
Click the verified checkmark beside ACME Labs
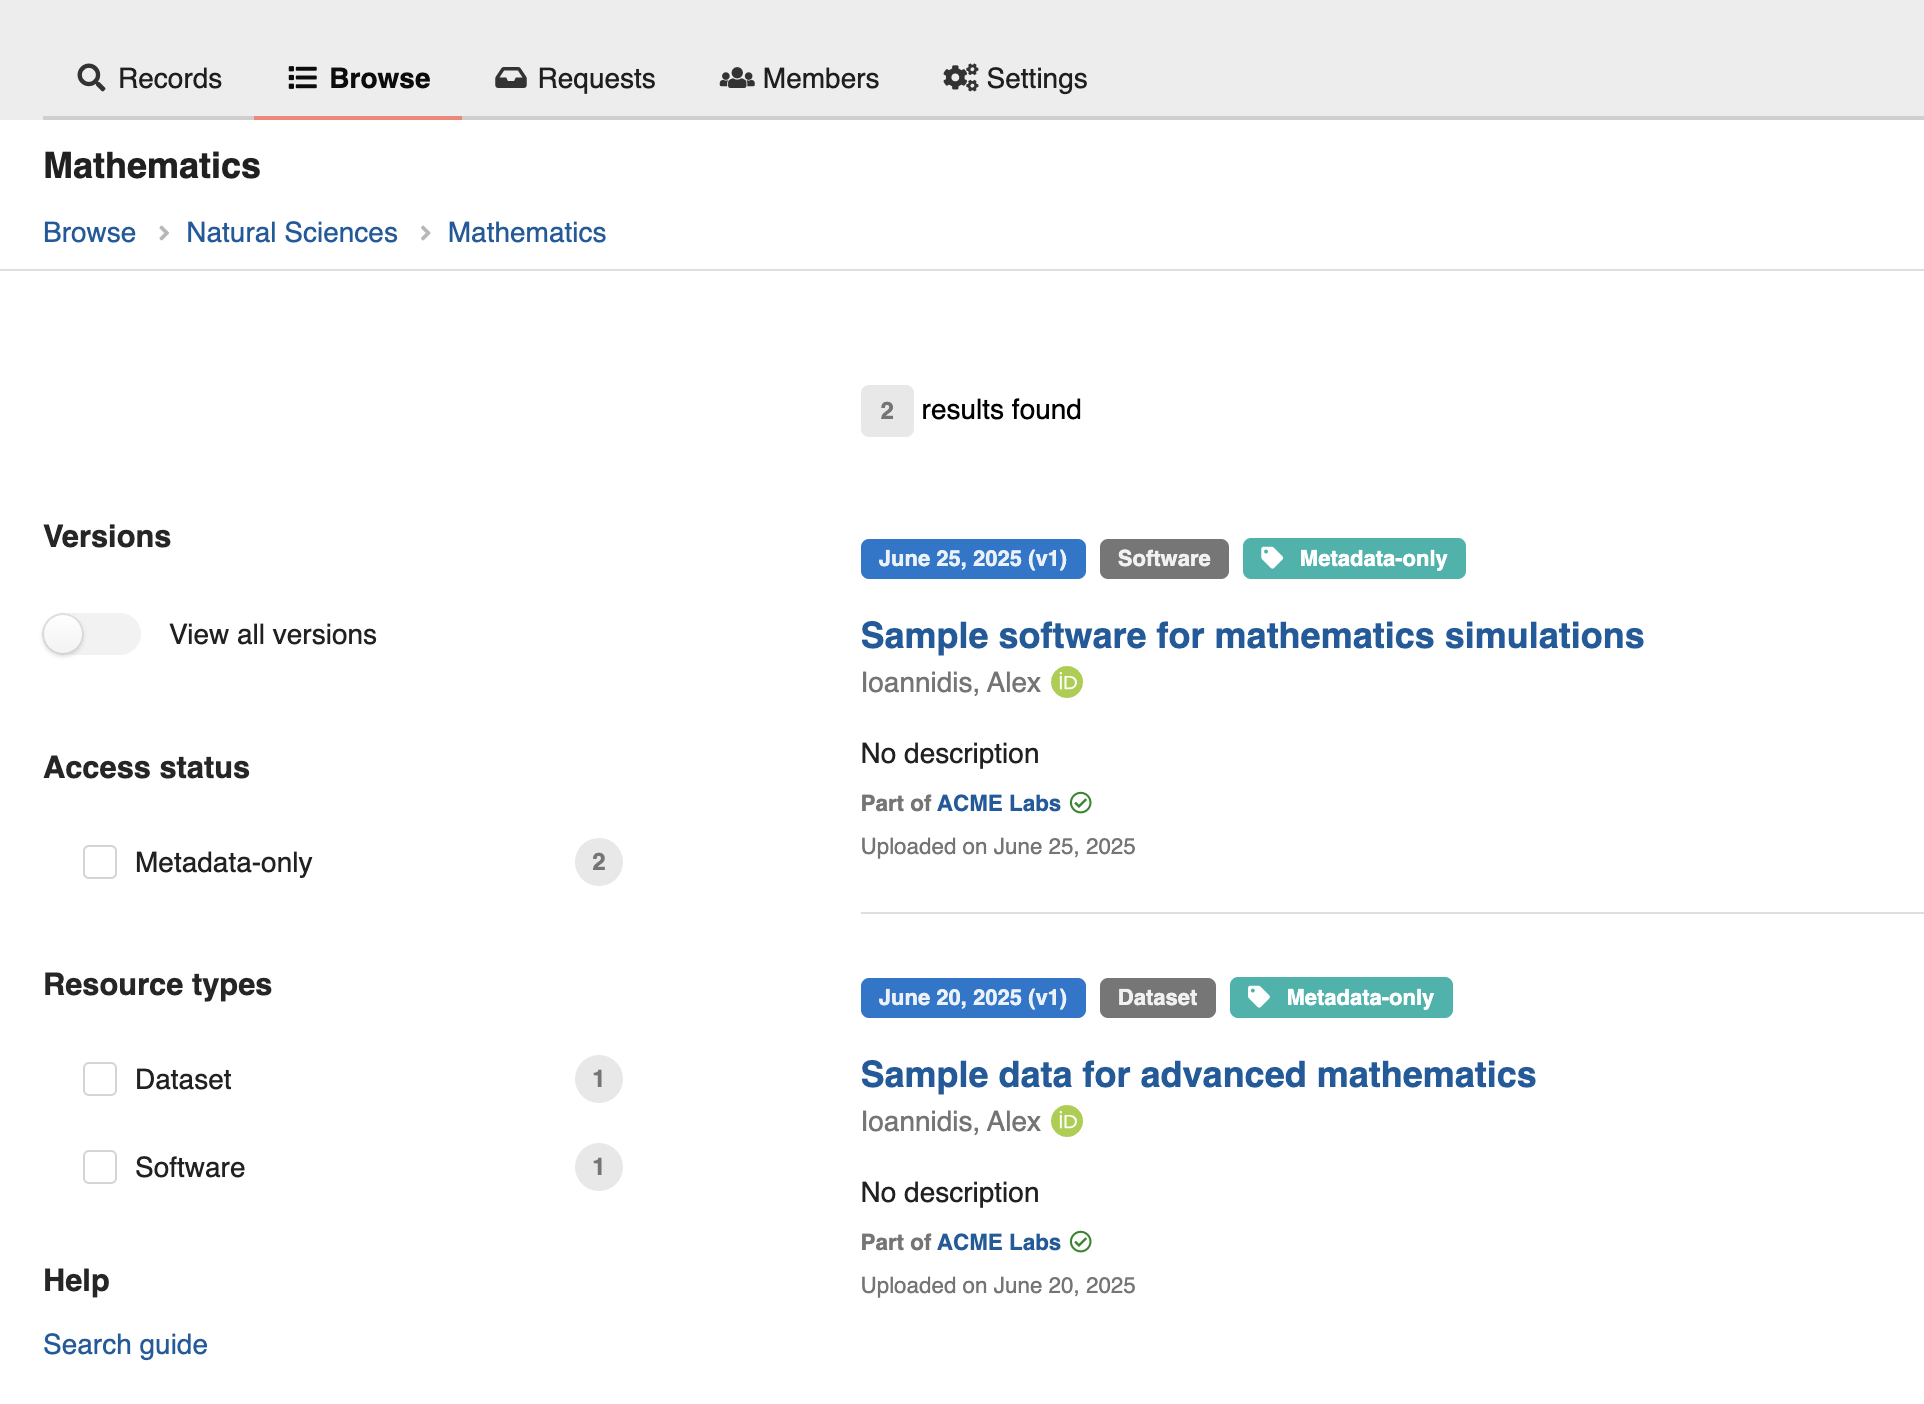click(1081, 802)
